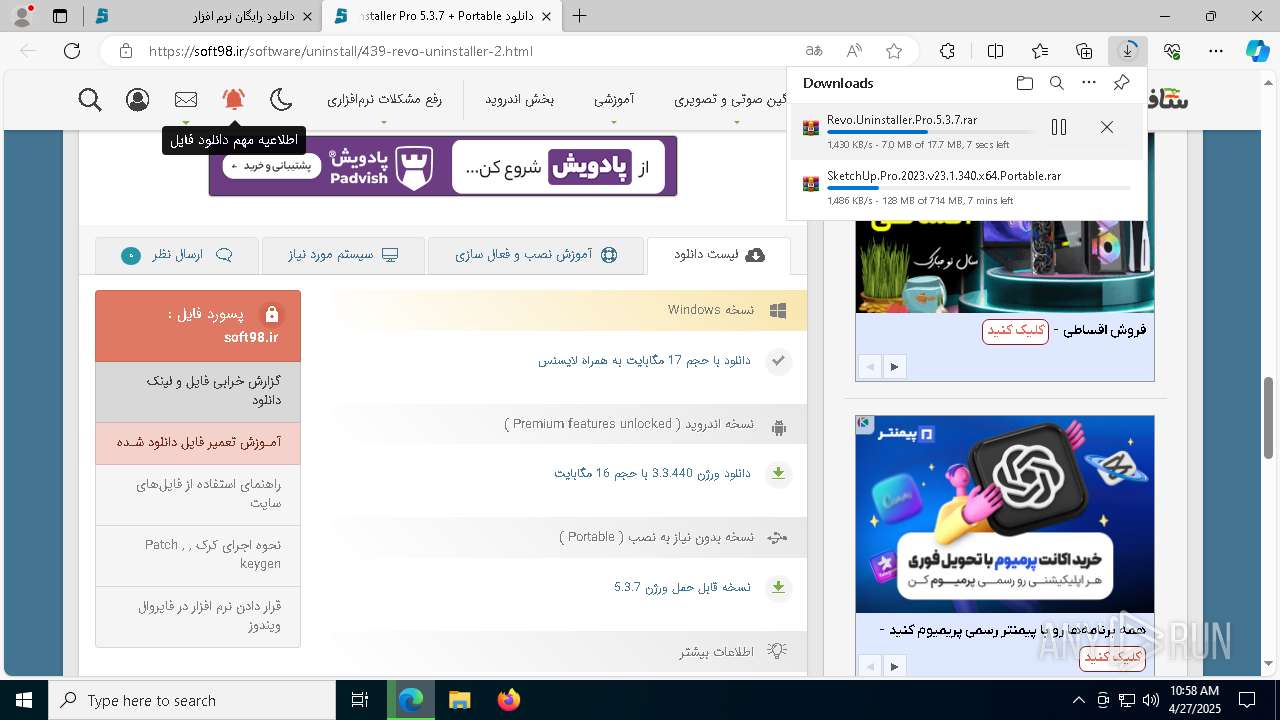The width and height of the screenshot is (1280, 720).
Task: Open more options in Downloads panel
Action: pos(1089,83)
